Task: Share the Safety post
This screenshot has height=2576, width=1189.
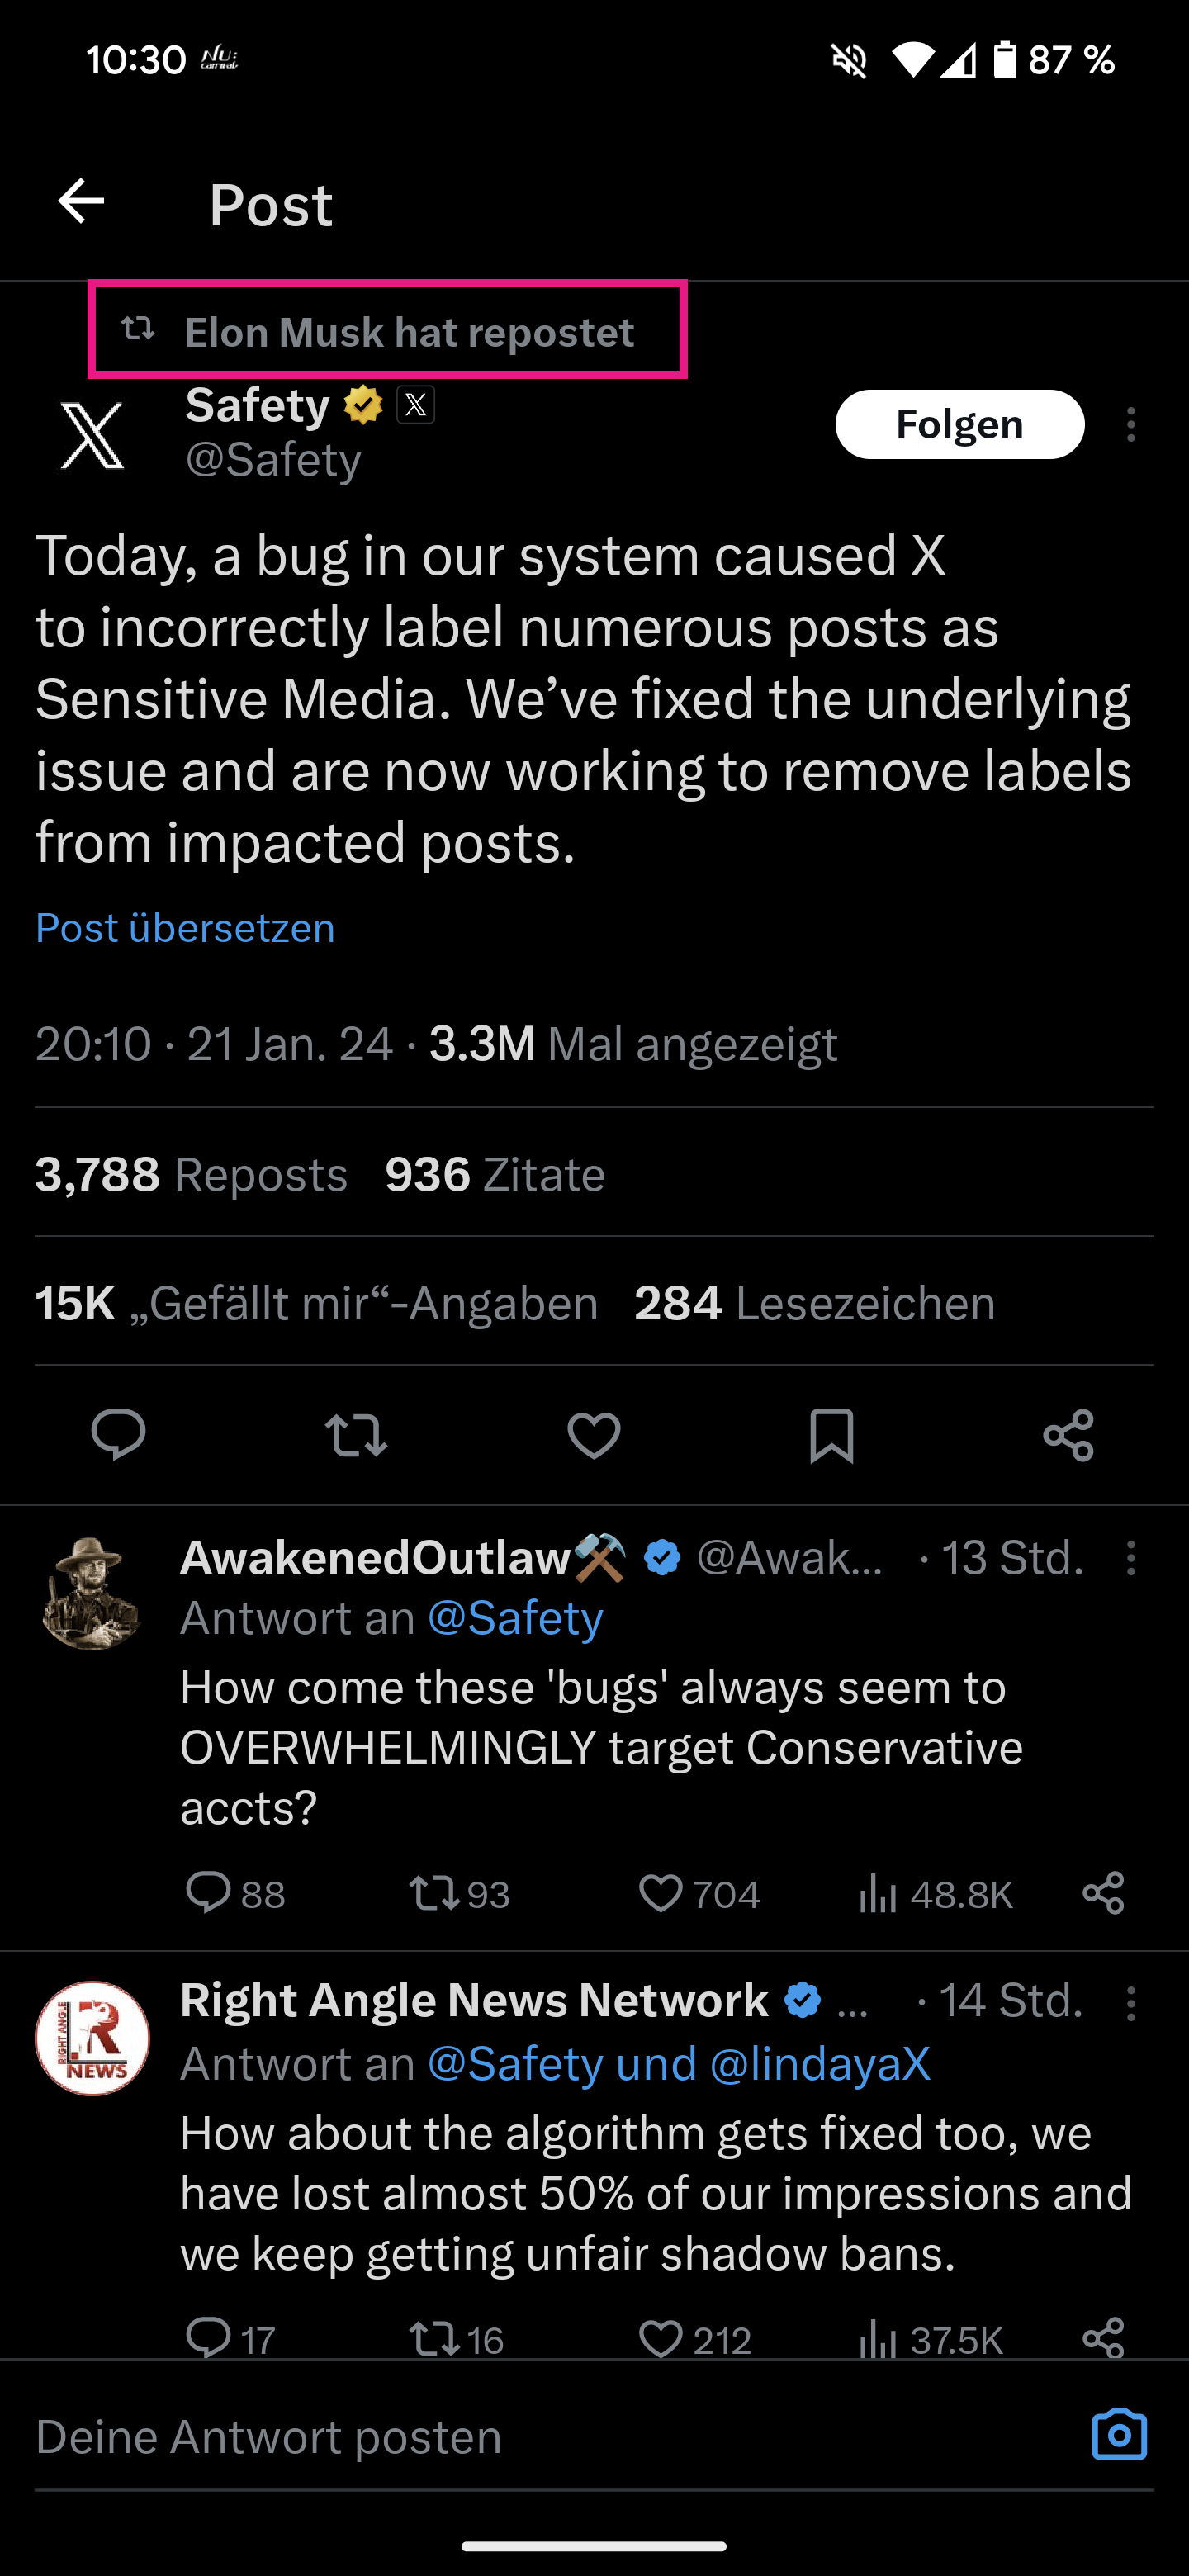Action: pyautogui.click(x=1068, y=1435)
